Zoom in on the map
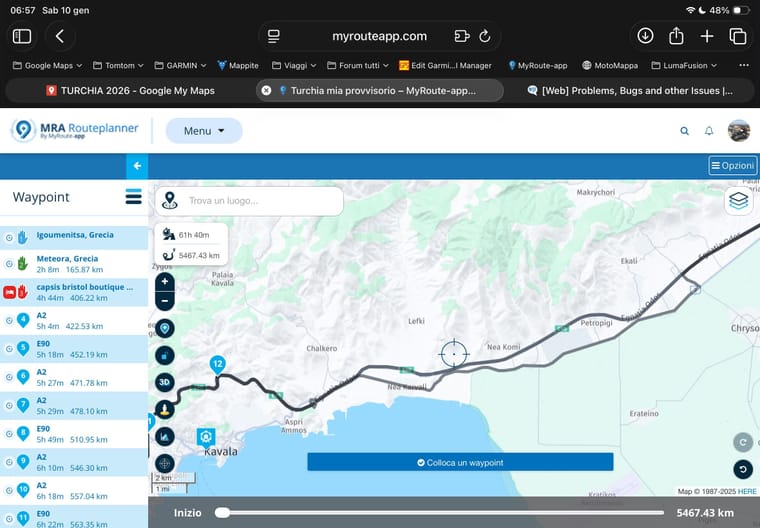 pos(165,282)
